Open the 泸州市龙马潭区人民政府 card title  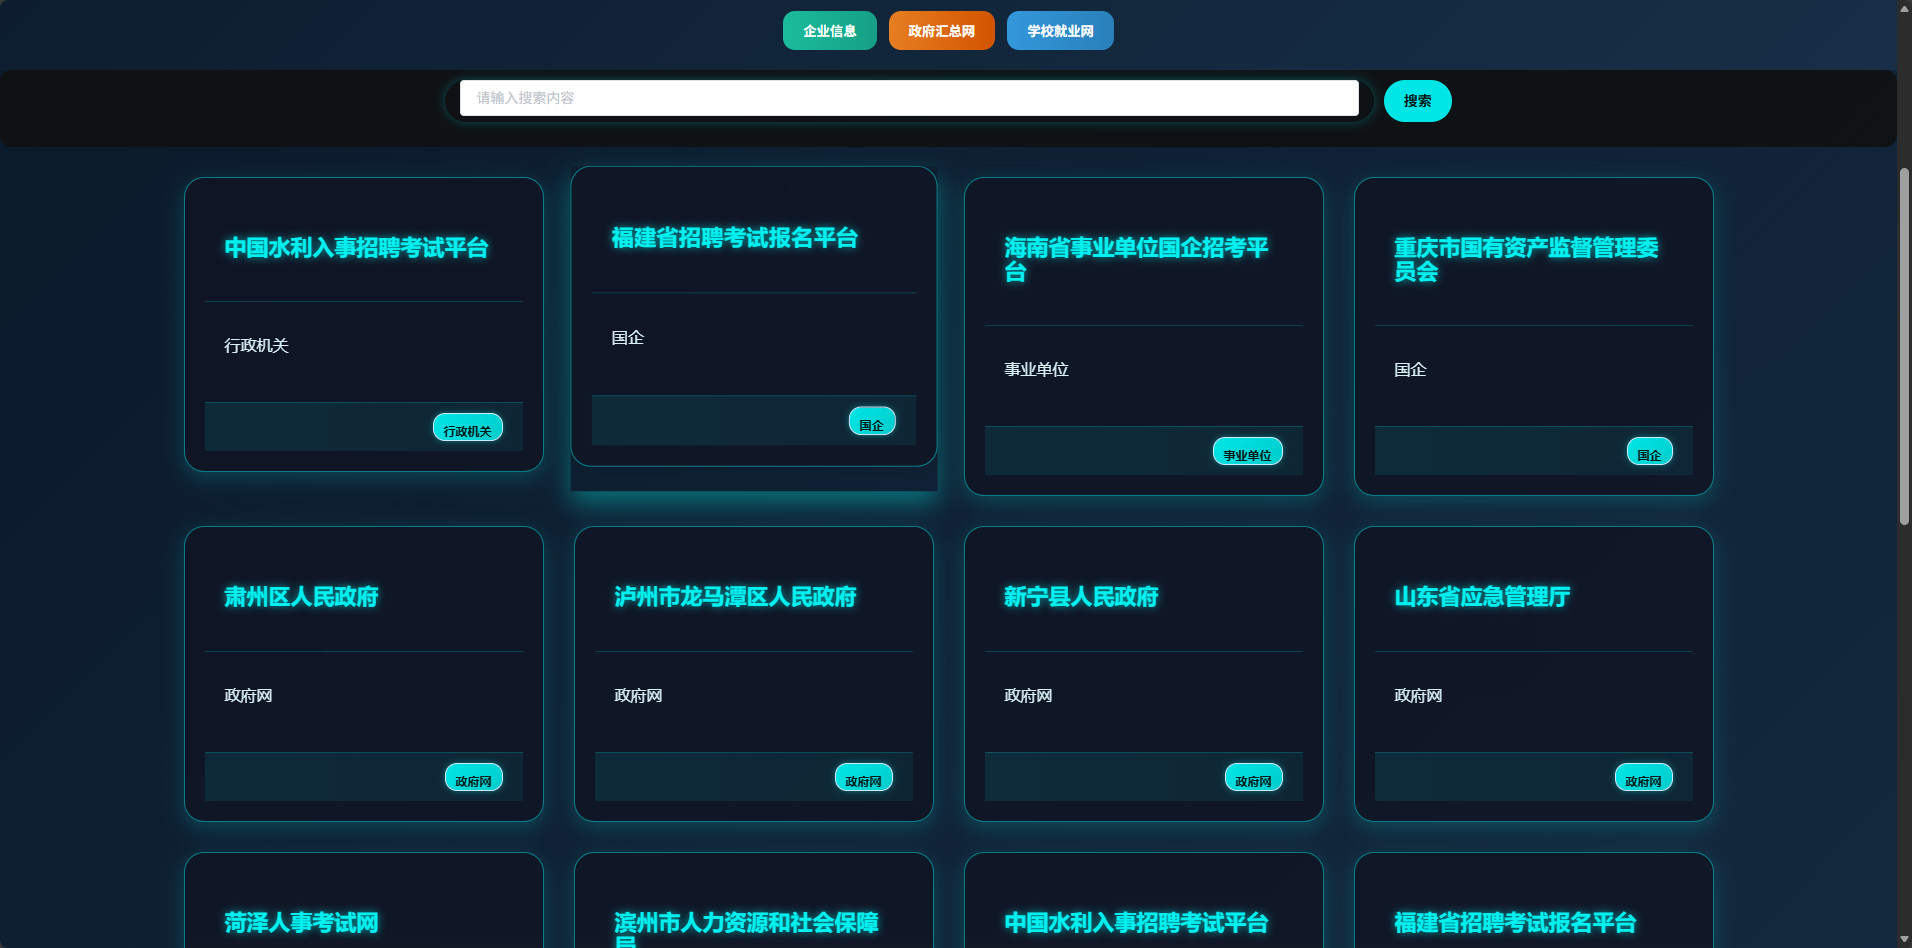point(735,597)
